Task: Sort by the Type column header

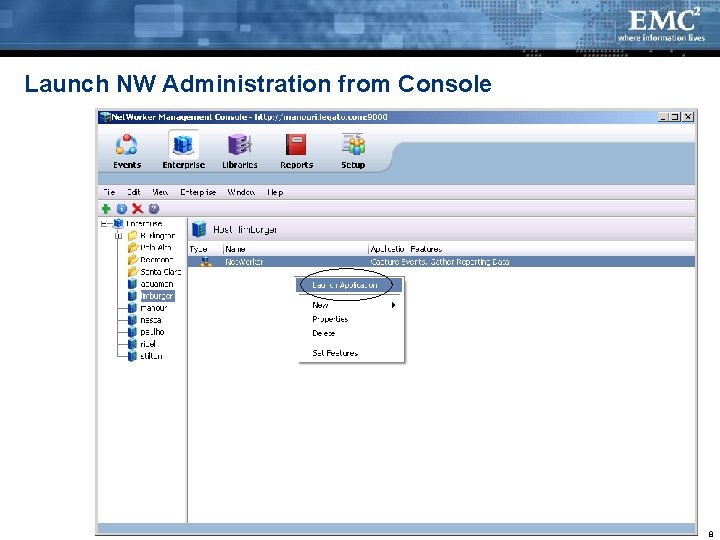Action: click(x=205, y=249)
